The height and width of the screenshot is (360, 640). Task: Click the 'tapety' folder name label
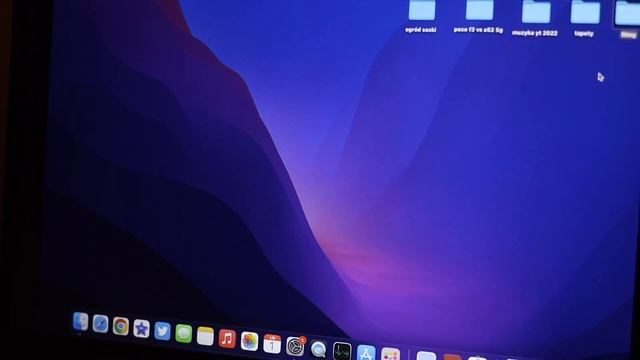pos(584,34)
